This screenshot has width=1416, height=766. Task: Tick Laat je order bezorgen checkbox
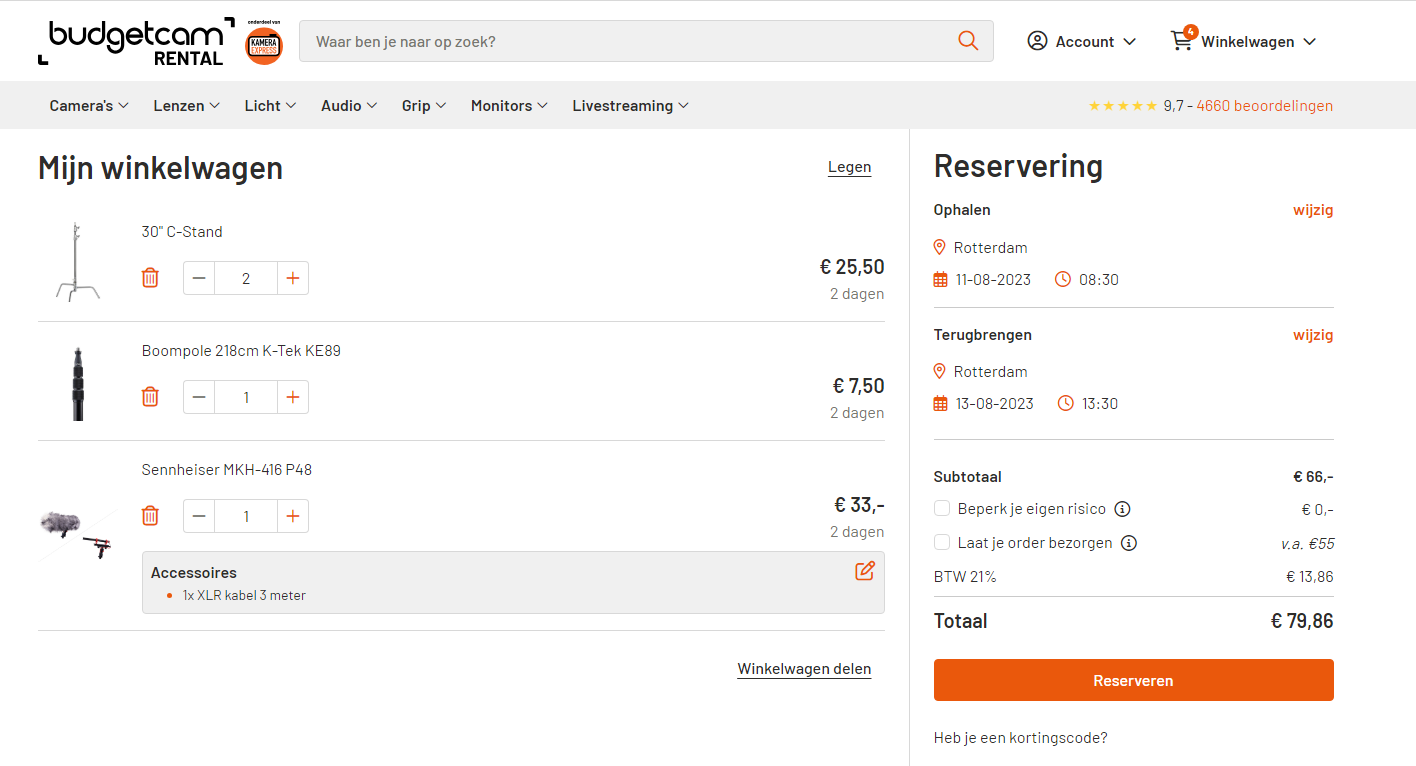tap(942, 543)
